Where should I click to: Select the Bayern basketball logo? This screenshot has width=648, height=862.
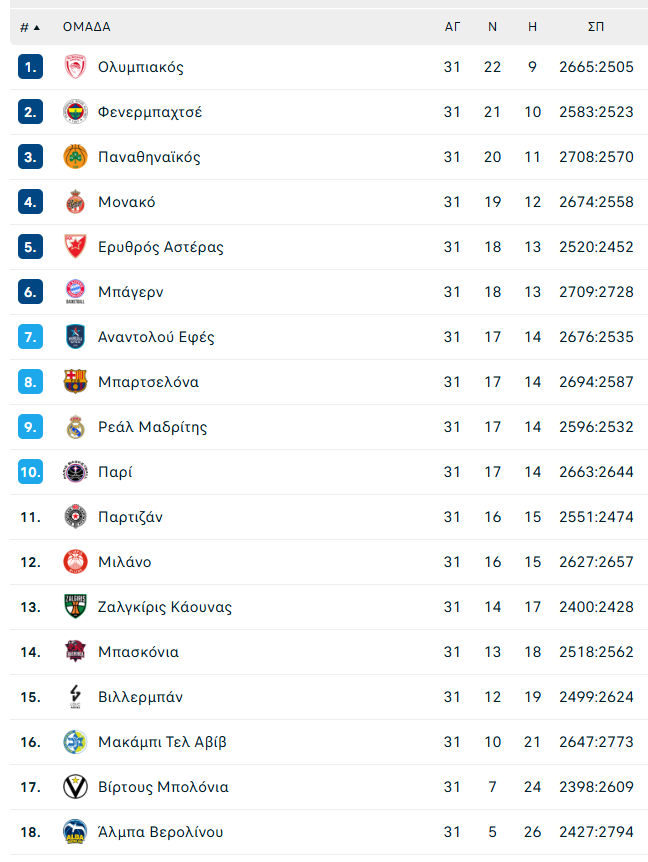(75, 292)
